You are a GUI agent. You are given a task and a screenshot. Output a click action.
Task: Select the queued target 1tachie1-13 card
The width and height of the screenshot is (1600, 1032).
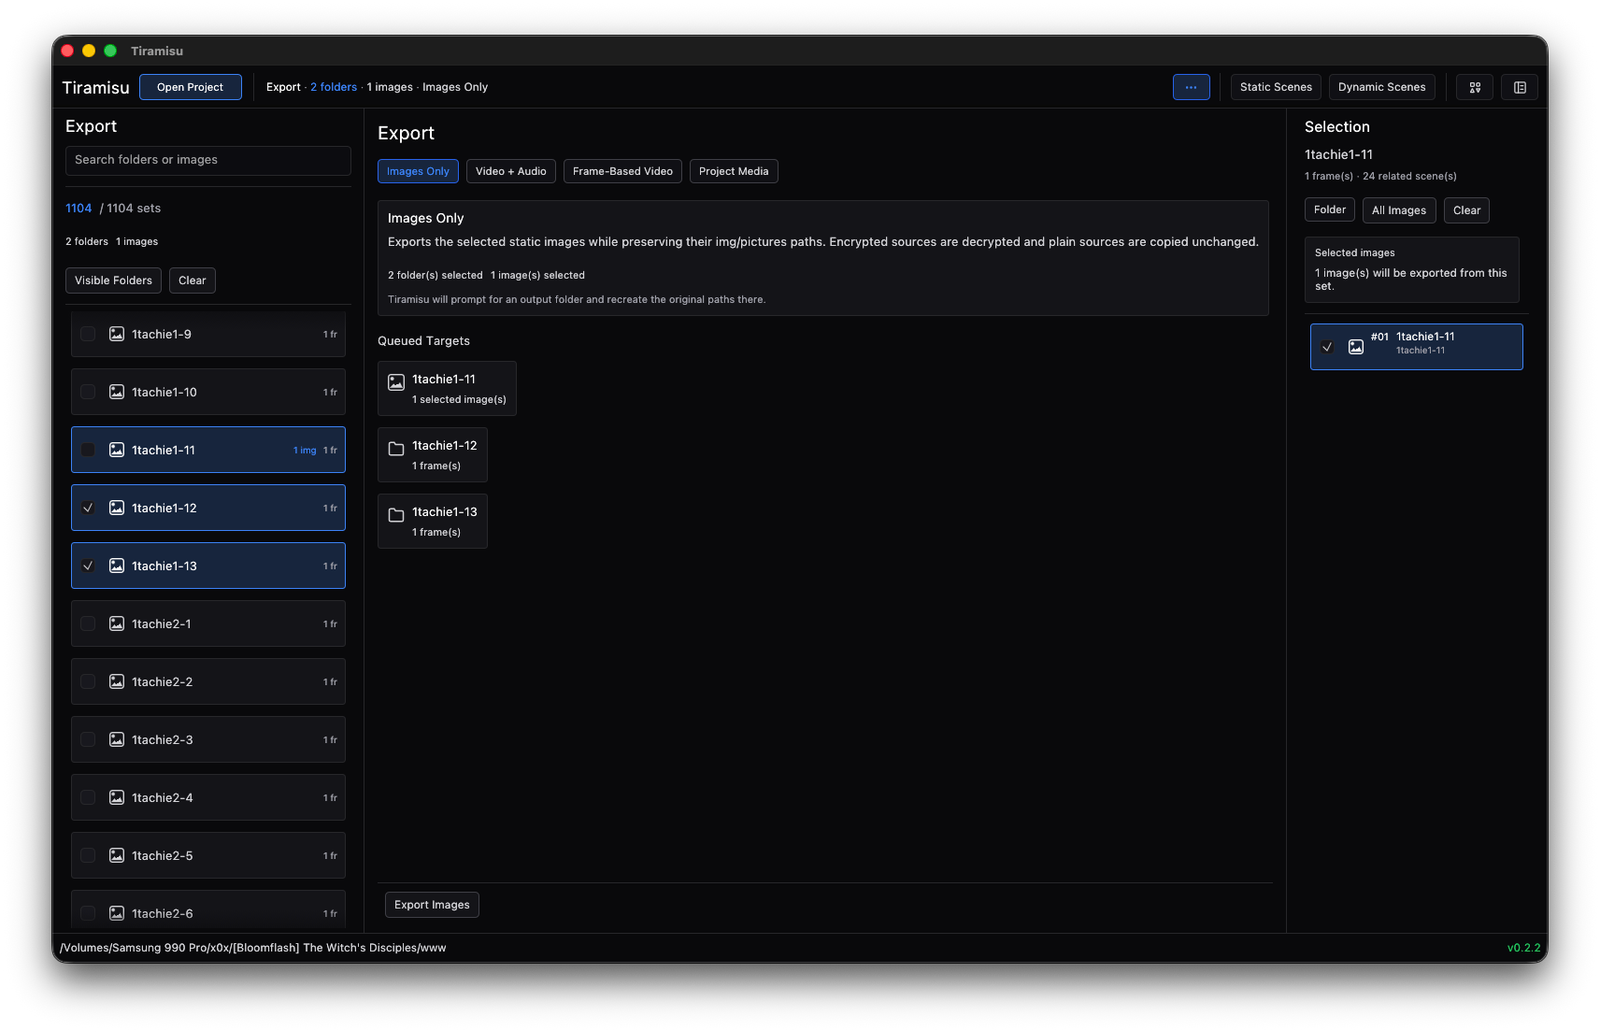tap(432, 521)
